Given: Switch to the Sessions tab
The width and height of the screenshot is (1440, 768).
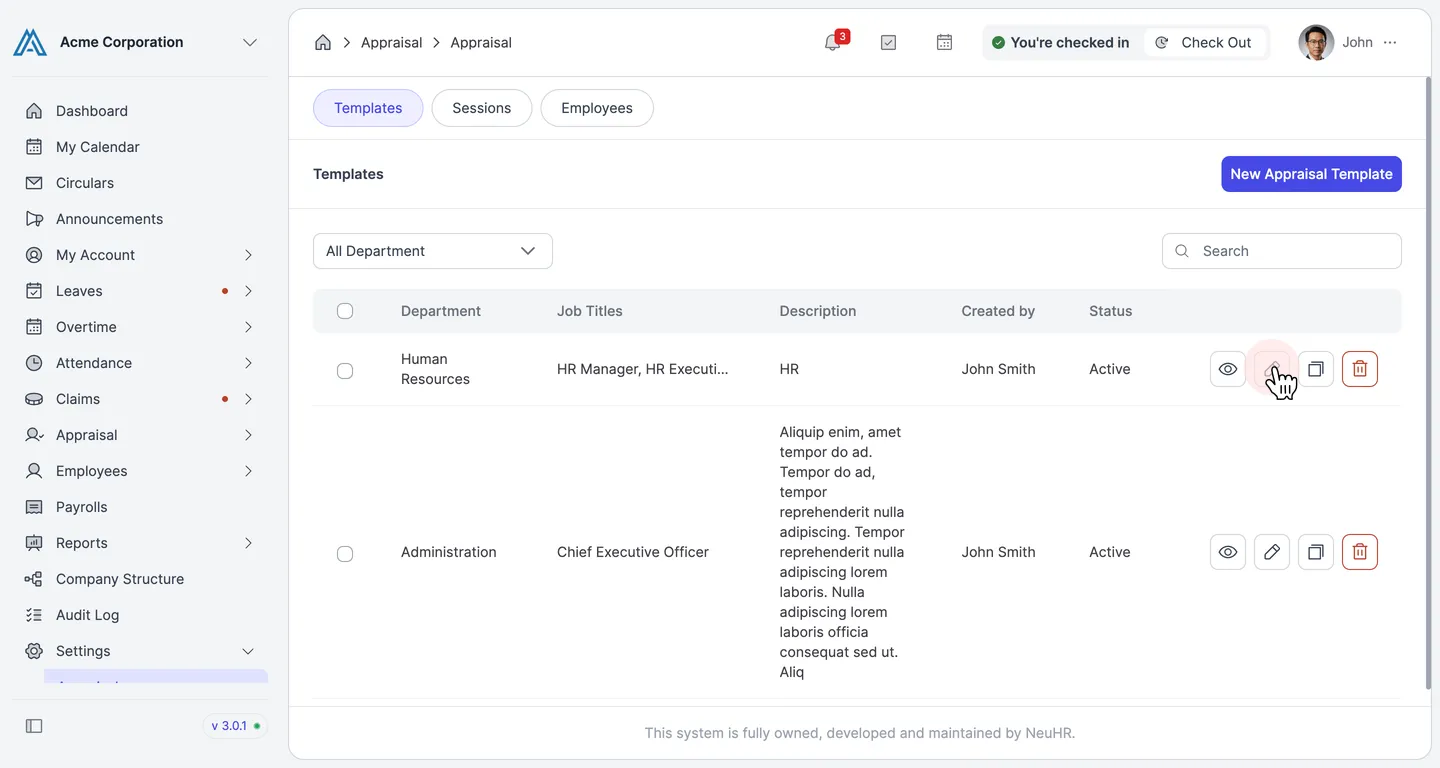Looking at the screenshot, I should point(481,108).
